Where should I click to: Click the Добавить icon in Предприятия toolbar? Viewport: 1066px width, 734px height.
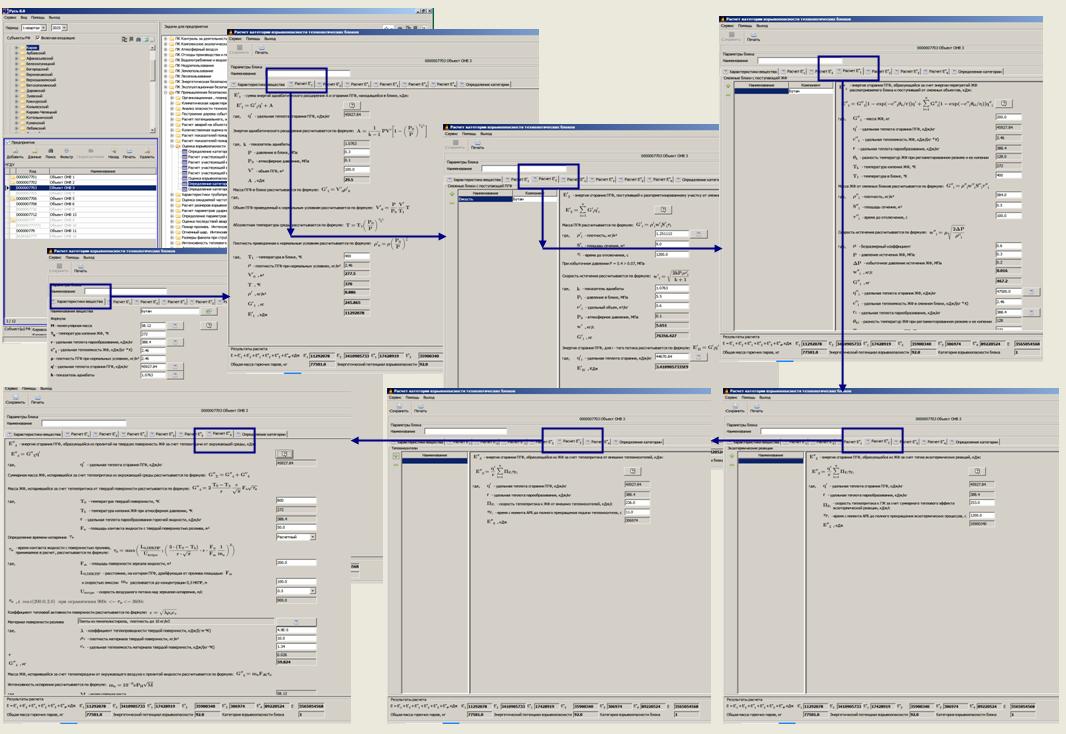coord(14,153)
